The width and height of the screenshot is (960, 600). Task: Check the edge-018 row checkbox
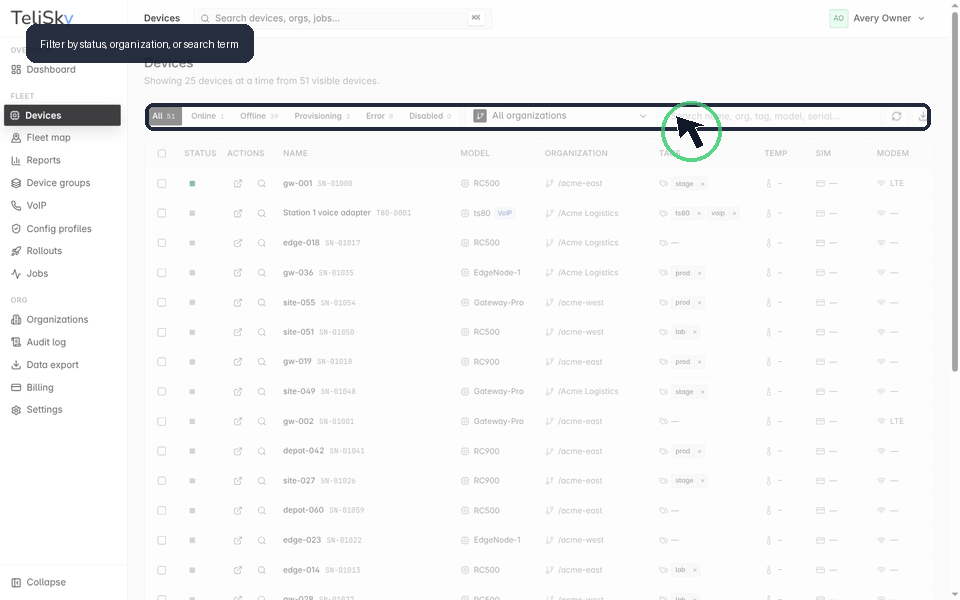point(162,243)
